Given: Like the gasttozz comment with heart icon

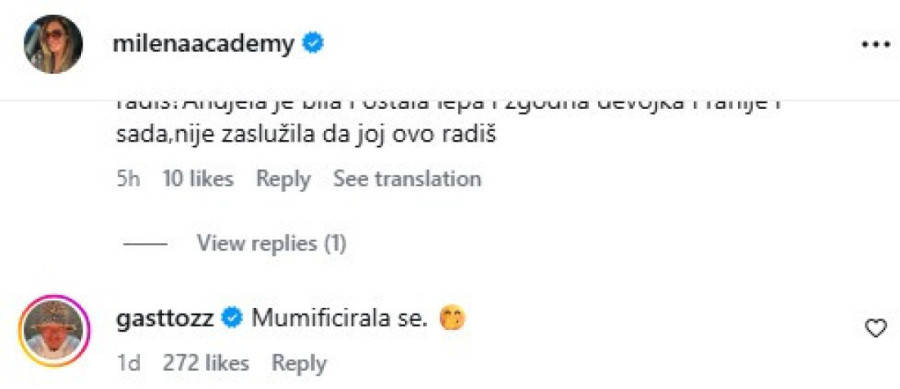Looking at the screenshot, I should pos(875,329).
